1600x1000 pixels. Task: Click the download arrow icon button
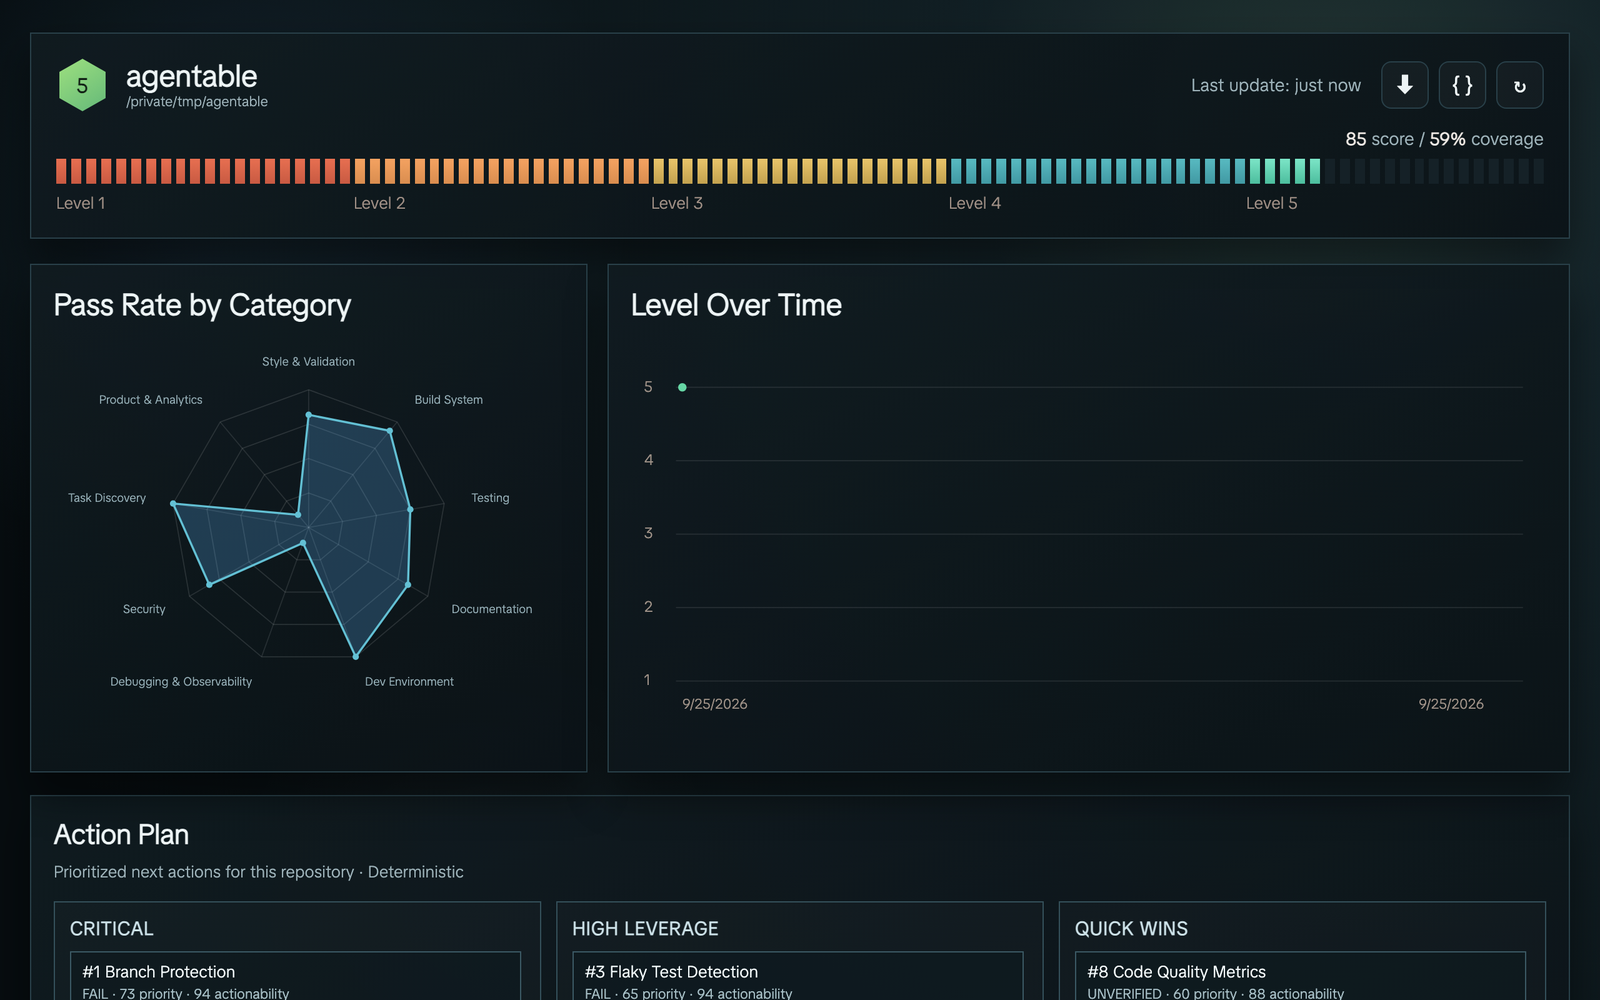pos(1404,85)
